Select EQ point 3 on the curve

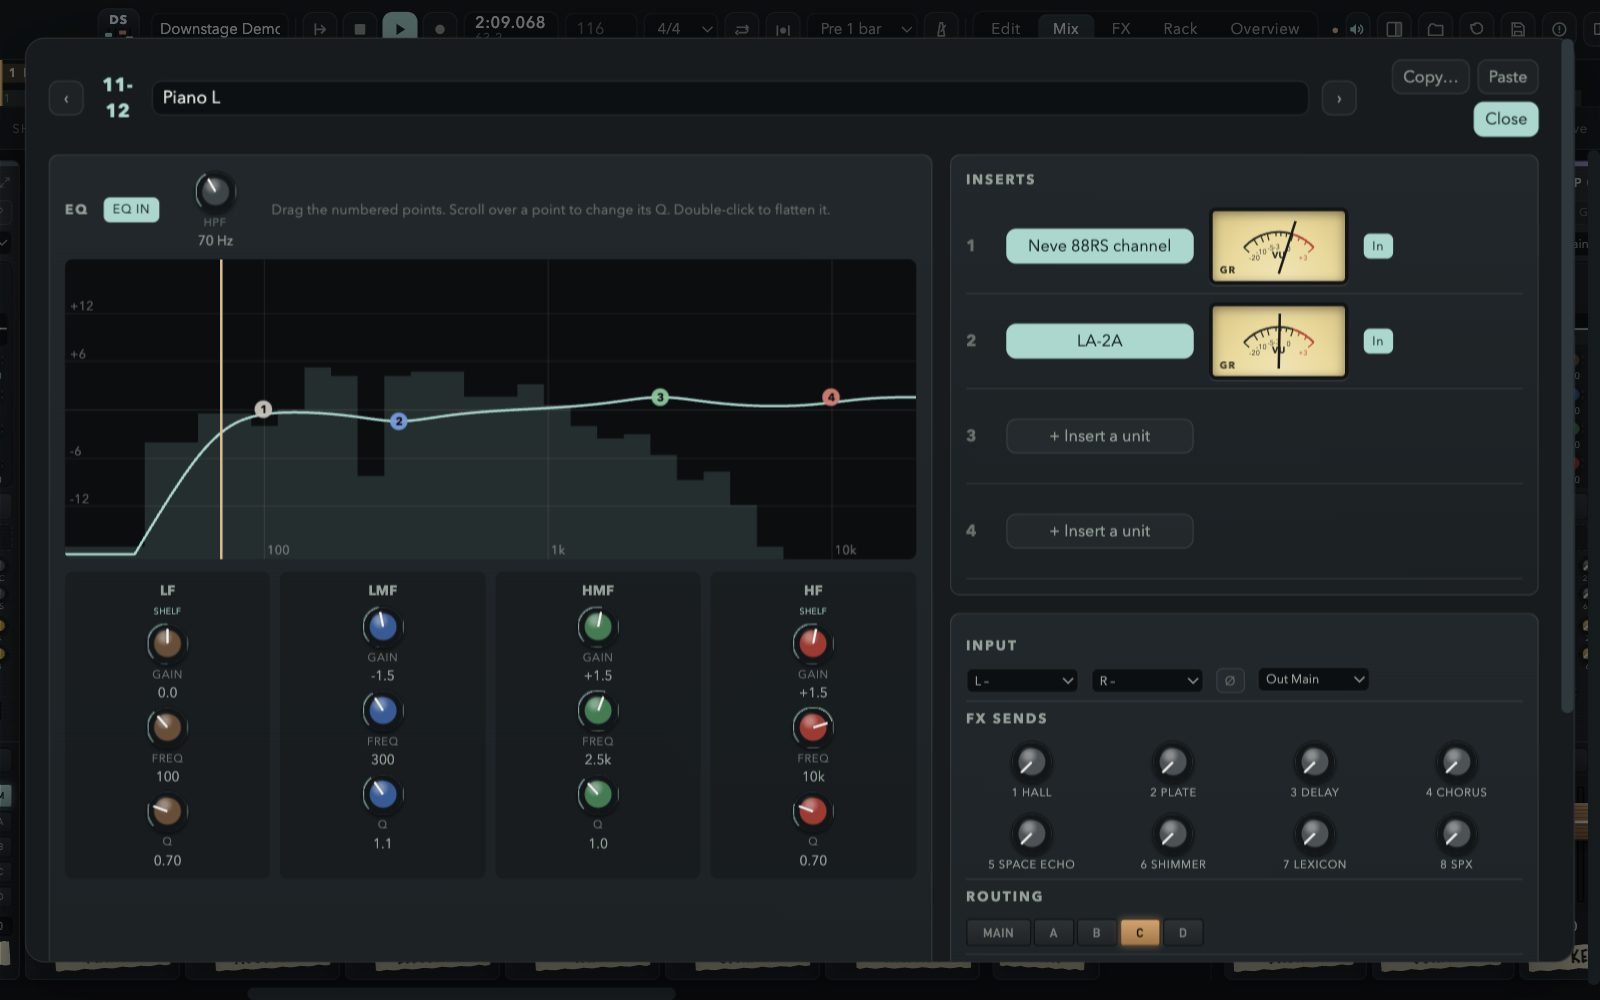[660, 397]
